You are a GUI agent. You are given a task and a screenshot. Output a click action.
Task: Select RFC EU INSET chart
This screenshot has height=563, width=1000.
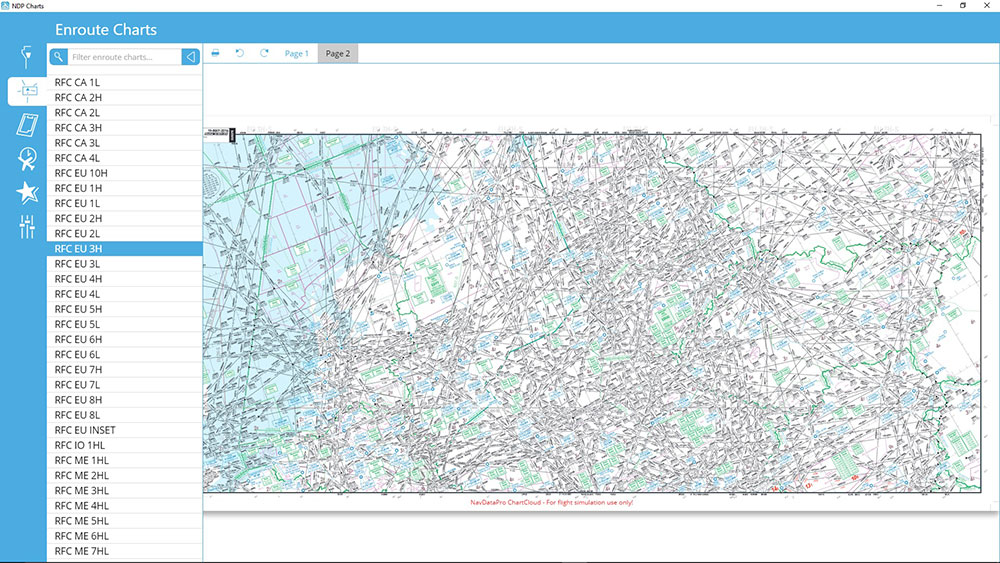(125, 430)
